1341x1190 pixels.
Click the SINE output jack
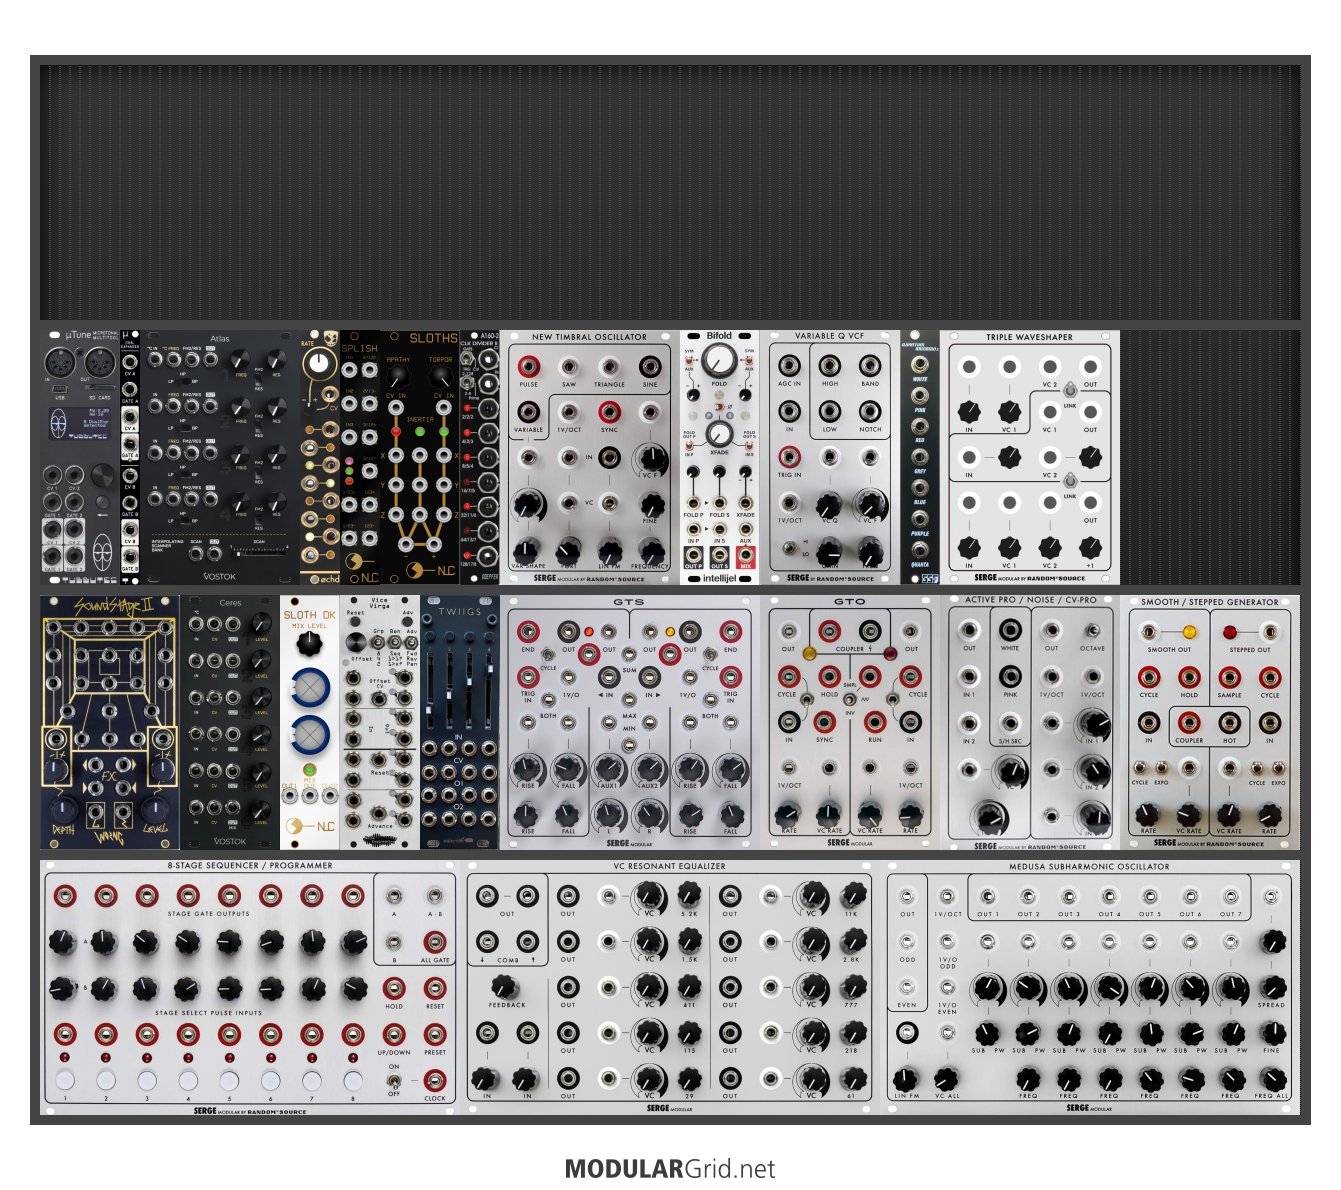pyautogui.click(x=650, y=366)
